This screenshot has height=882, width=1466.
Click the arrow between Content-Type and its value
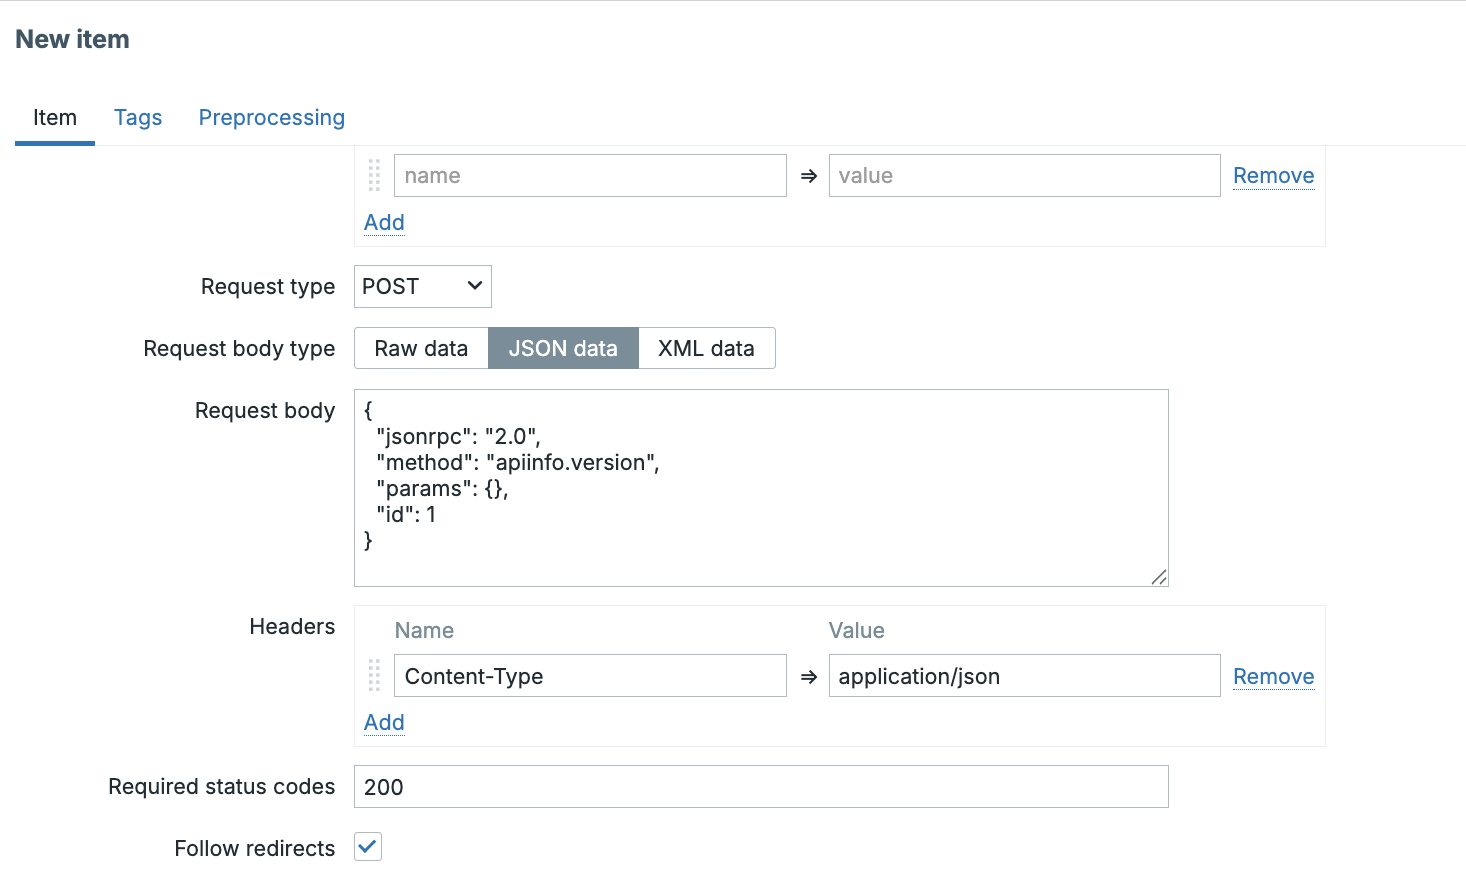[x=807, y=675]
